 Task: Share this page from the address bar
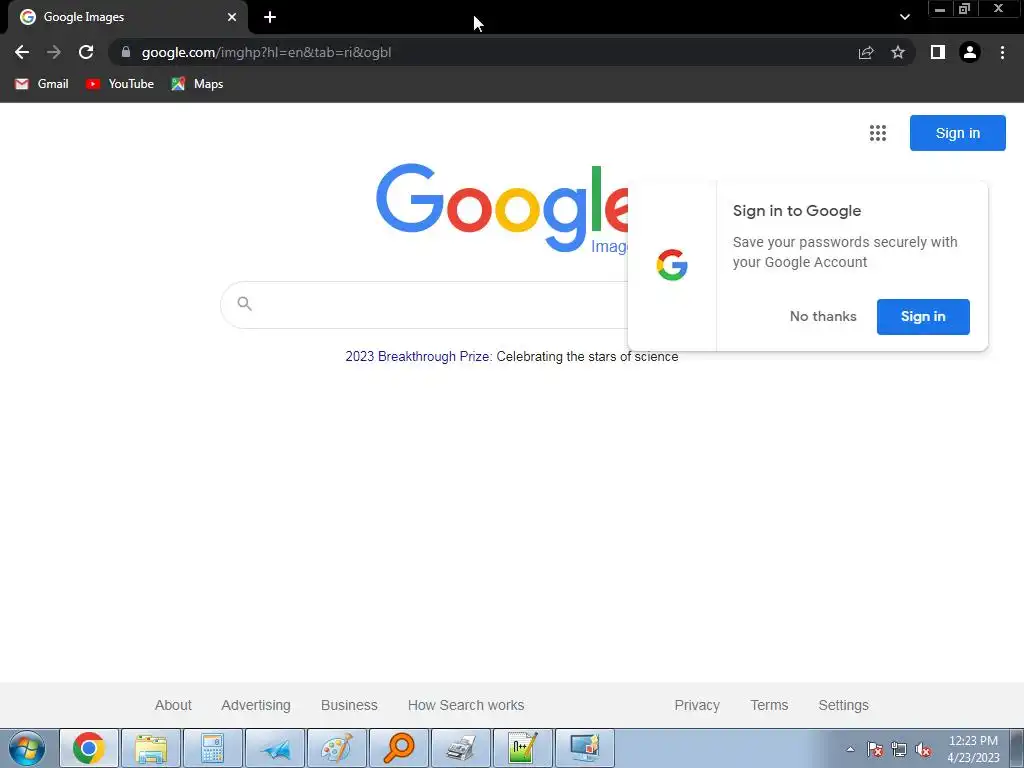(866, 52)
